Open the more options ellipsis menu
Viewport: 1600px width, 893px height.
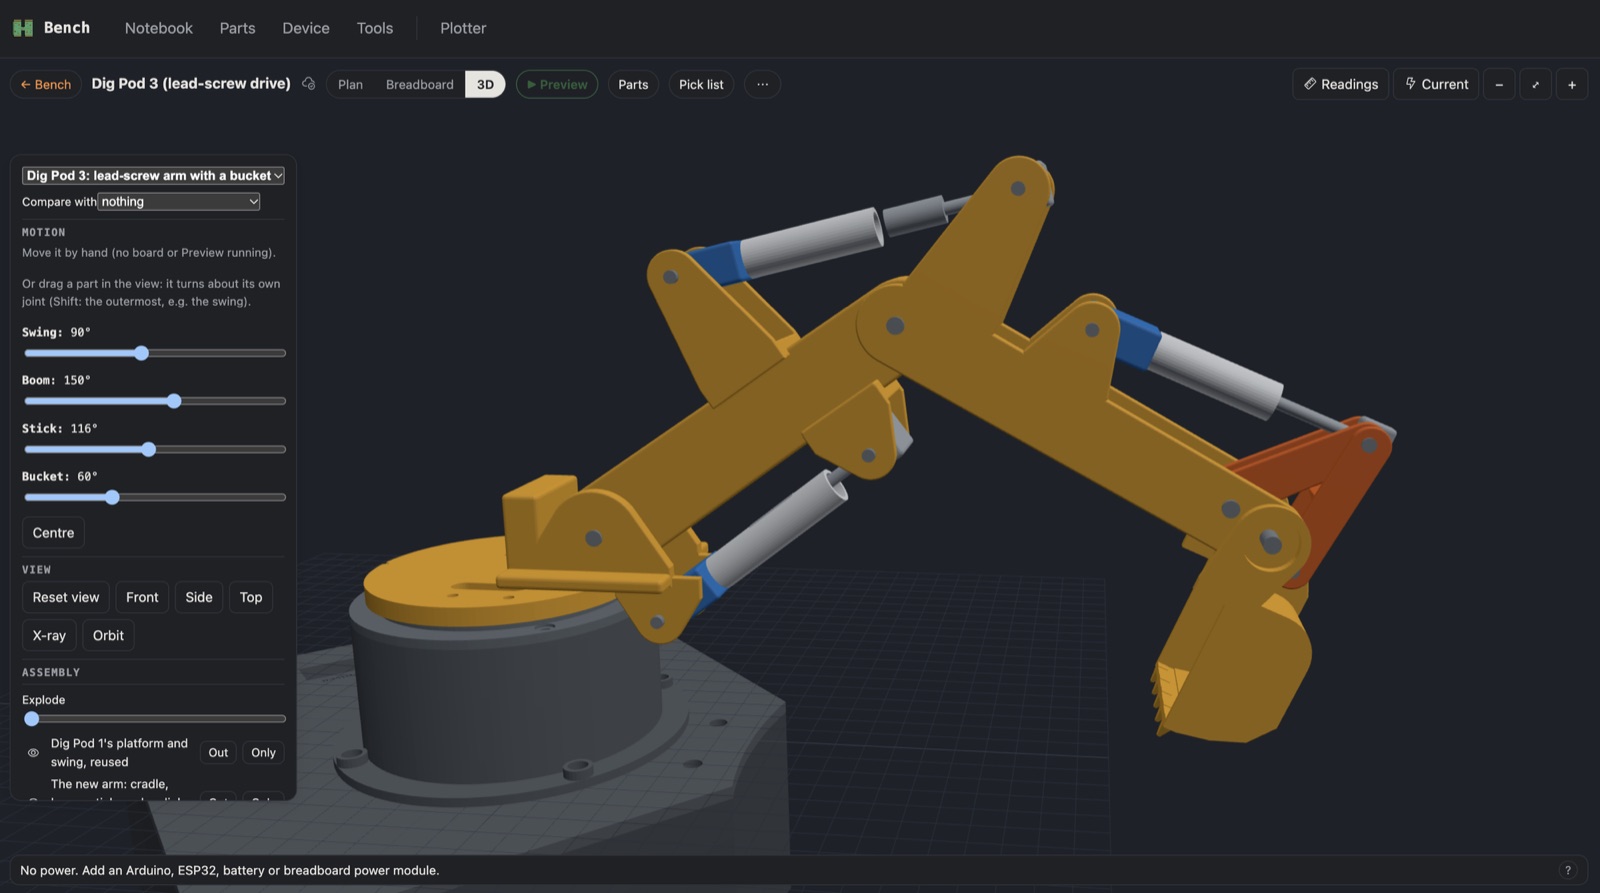tap(762, 84)
